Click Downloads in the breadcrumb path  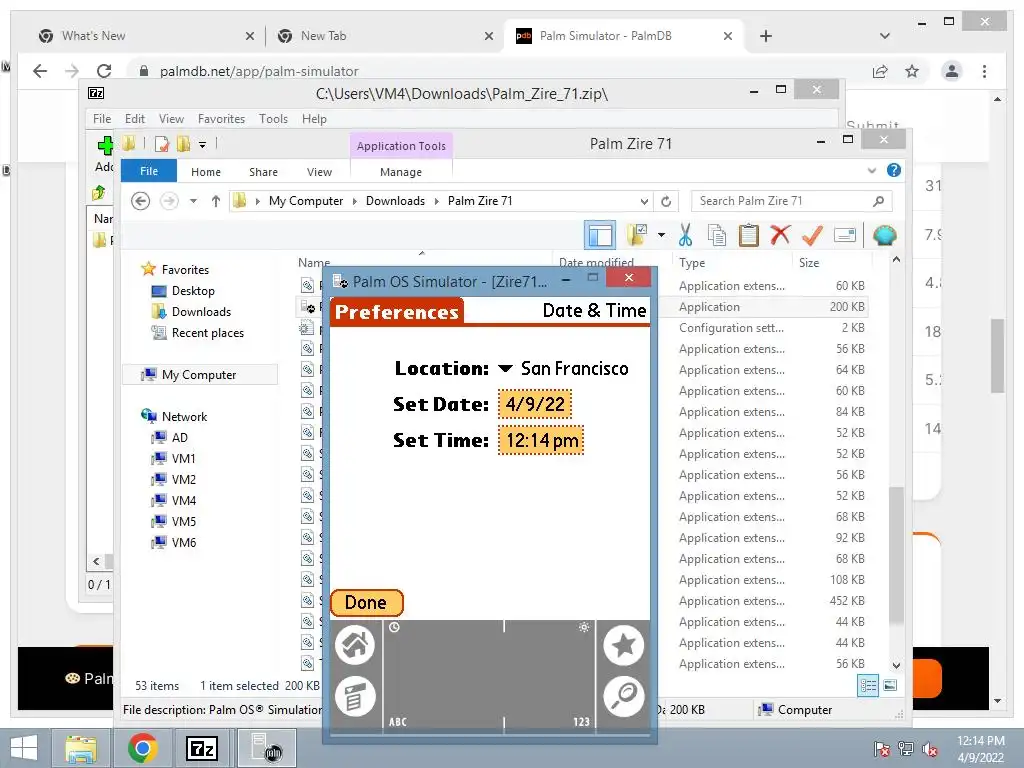(395, 201)
